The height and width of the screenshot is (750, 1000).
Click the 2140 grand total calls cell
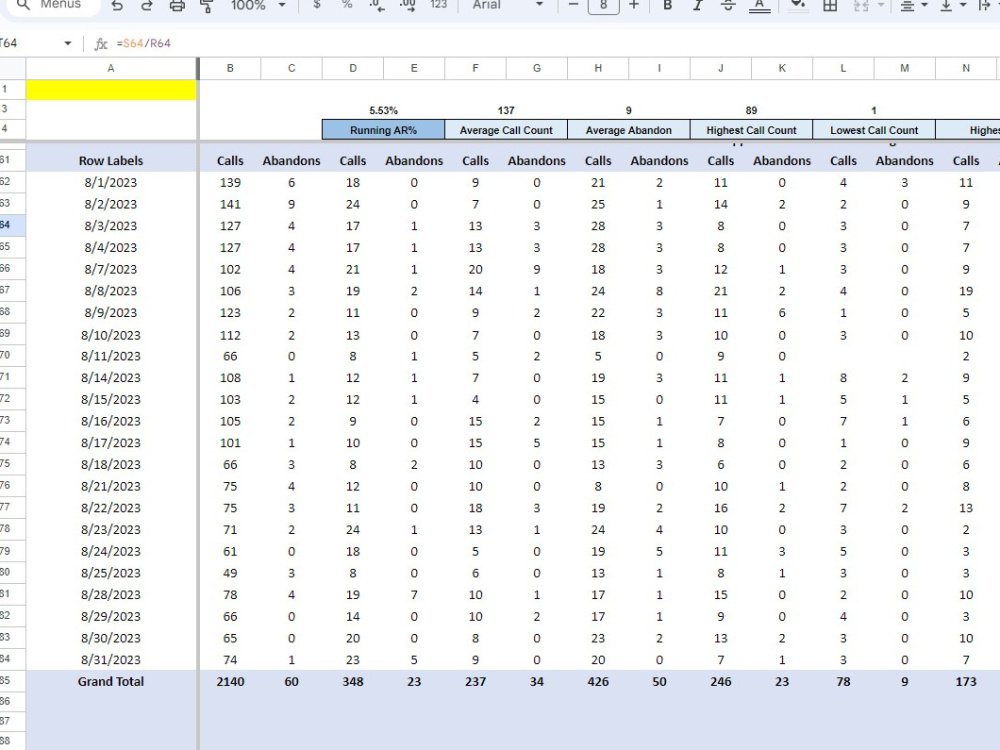point(230,681)
